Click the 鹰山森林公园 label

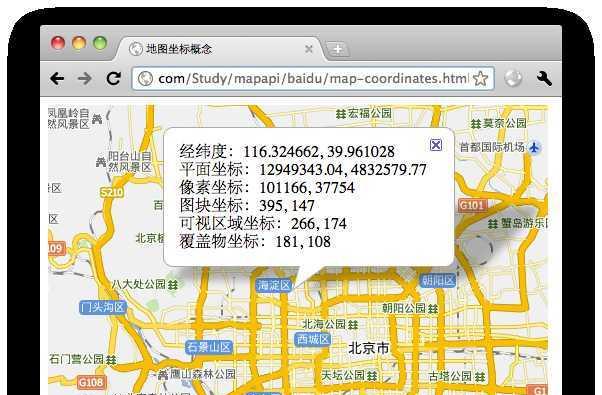196,374
